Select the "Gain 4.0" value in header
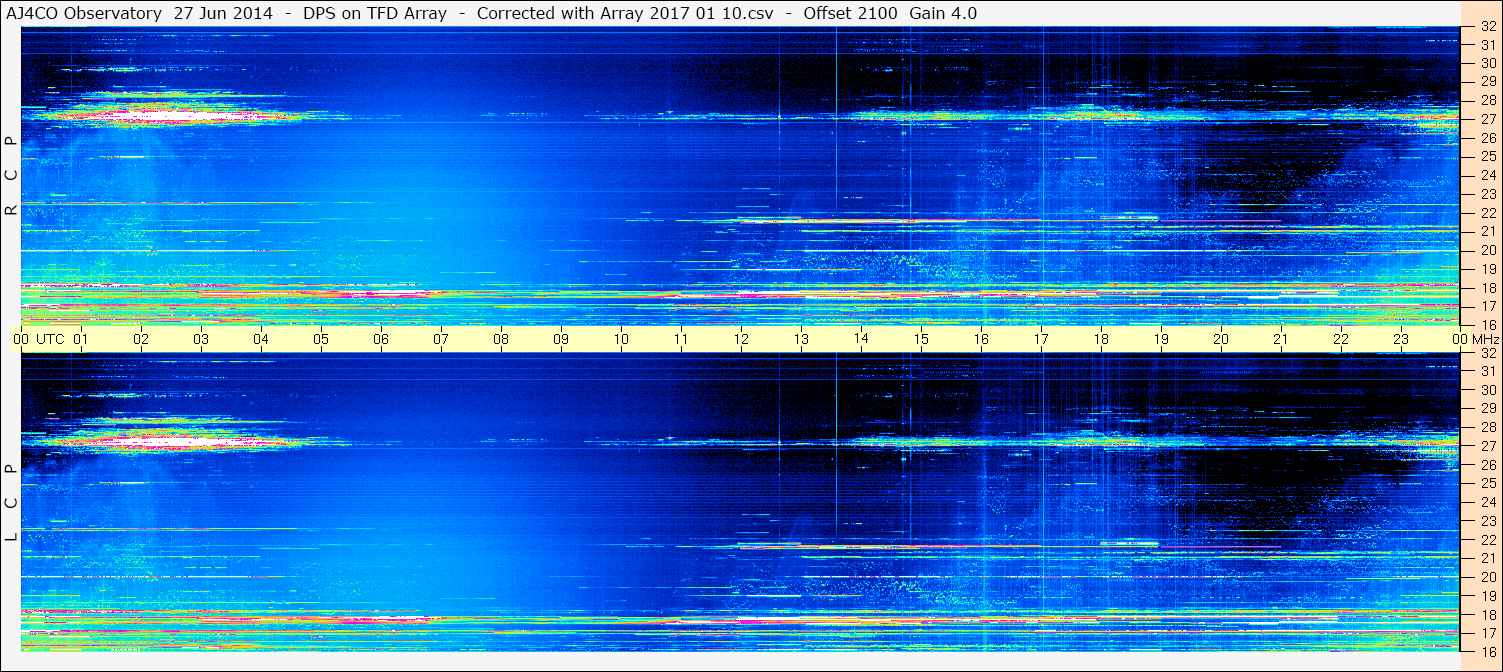The image size is (1503, 672). (943, 13)
